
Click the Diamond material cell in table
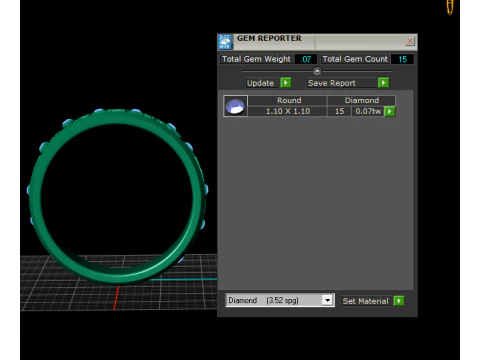coord(362,101)
